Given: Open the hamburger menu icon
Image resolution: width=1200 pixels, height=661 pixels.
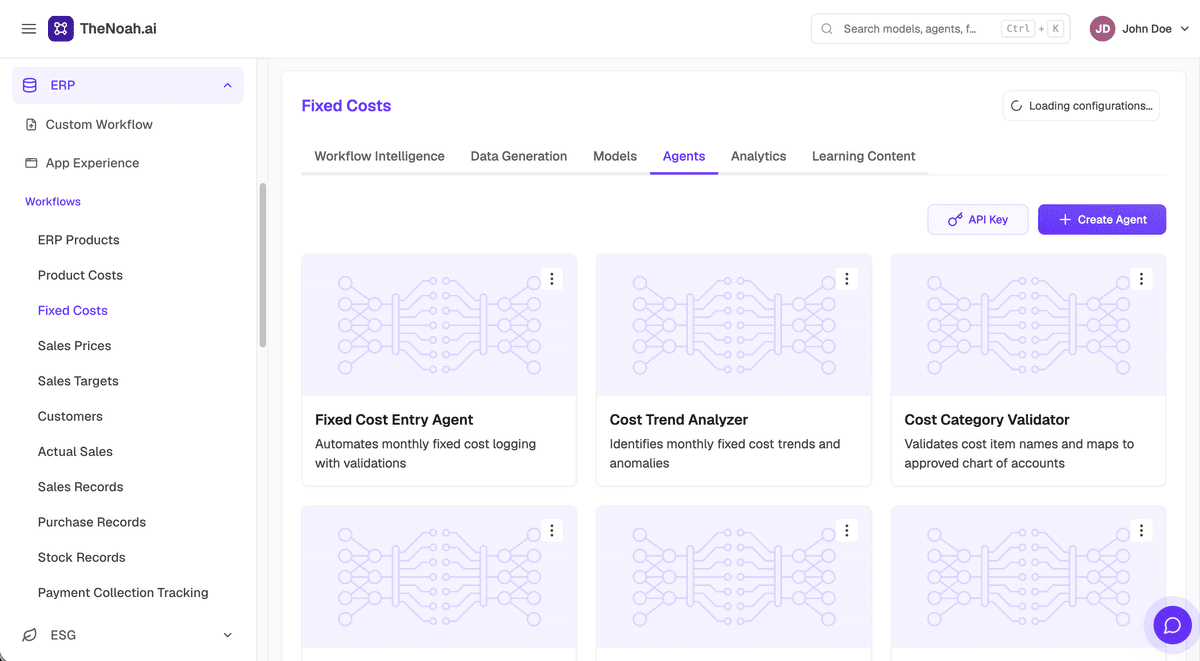Looking at the screenshot, I should coord(29,29).
